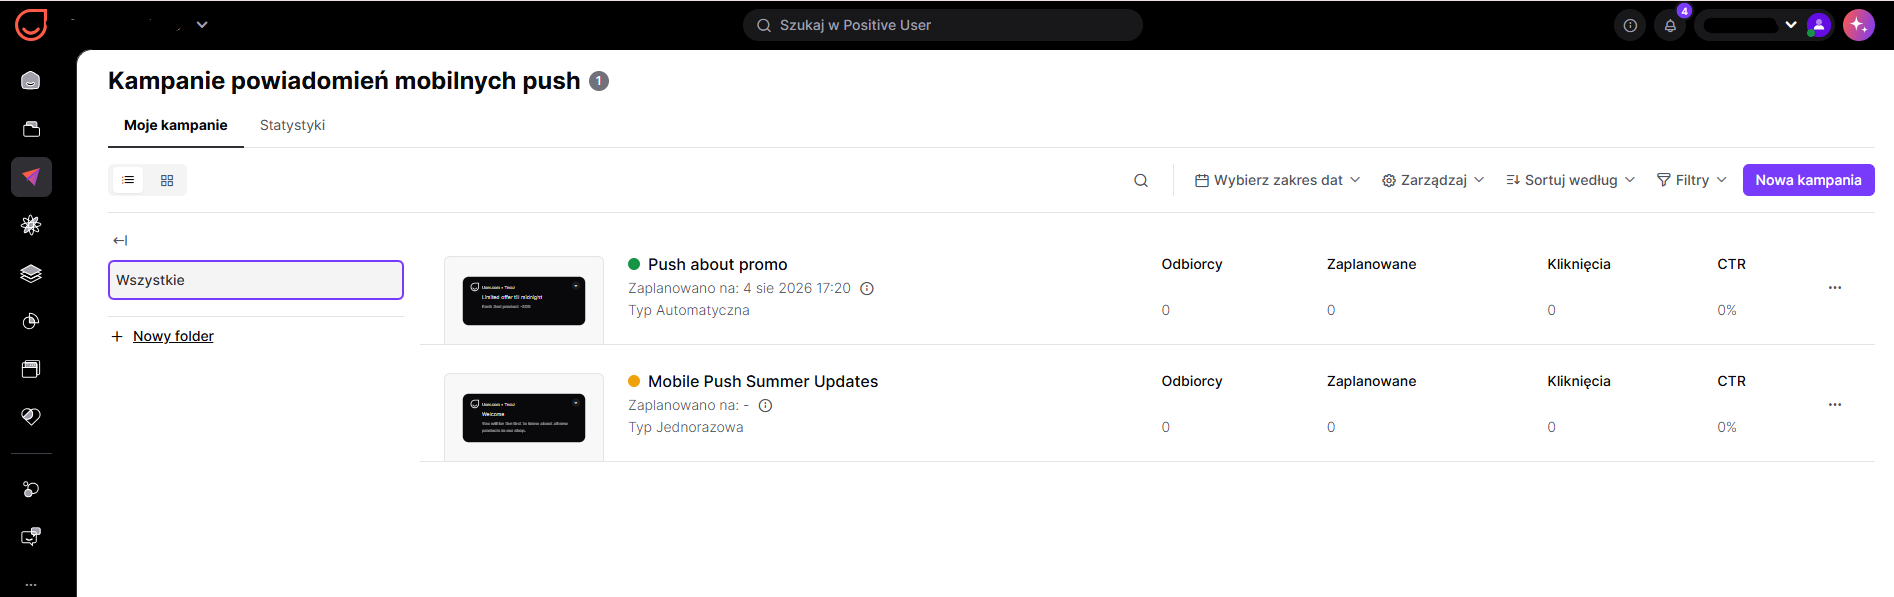Select the Moje kampanie tab

[176, 125]
